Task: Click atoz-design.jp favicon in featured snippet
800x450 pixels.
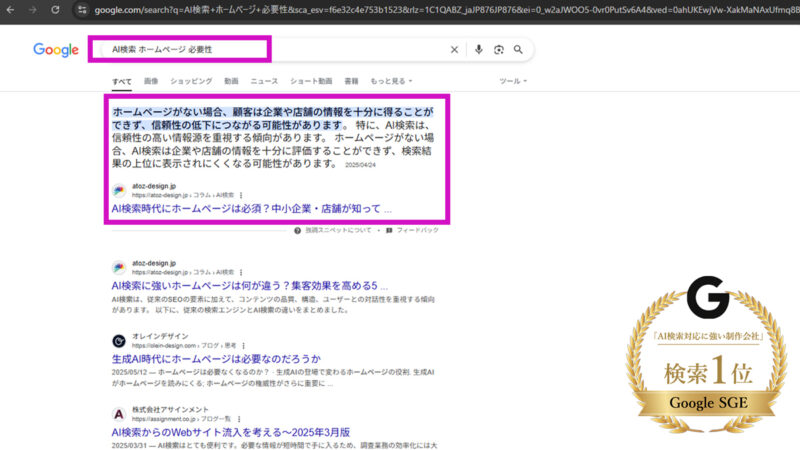Action: [119, 190]
